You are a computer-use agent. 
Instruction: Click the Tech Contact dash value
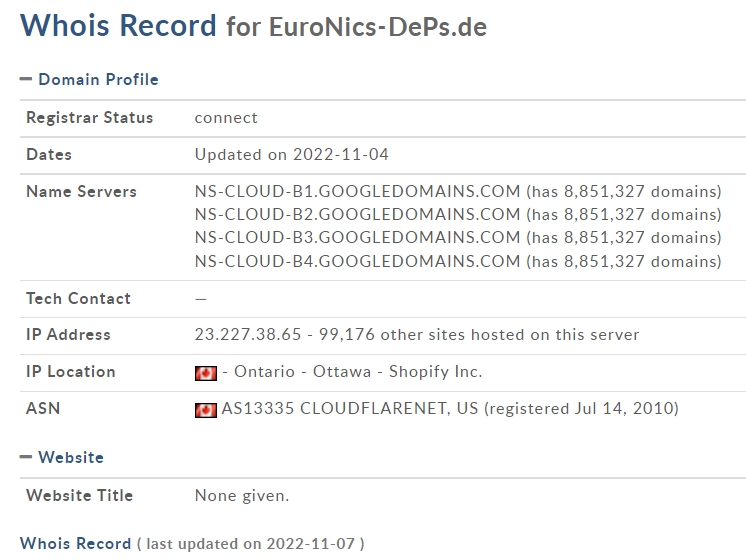pos(201,299)
